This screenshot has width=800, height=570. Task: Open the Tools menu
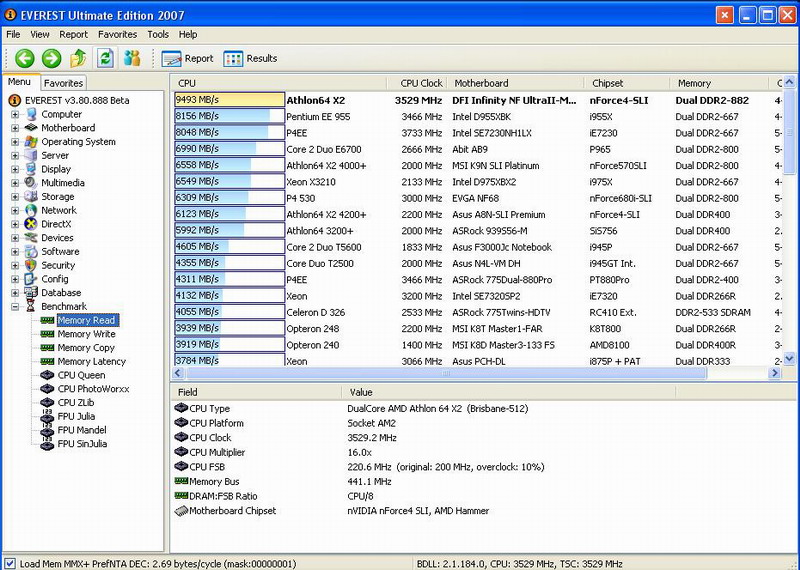coord(158,34)
